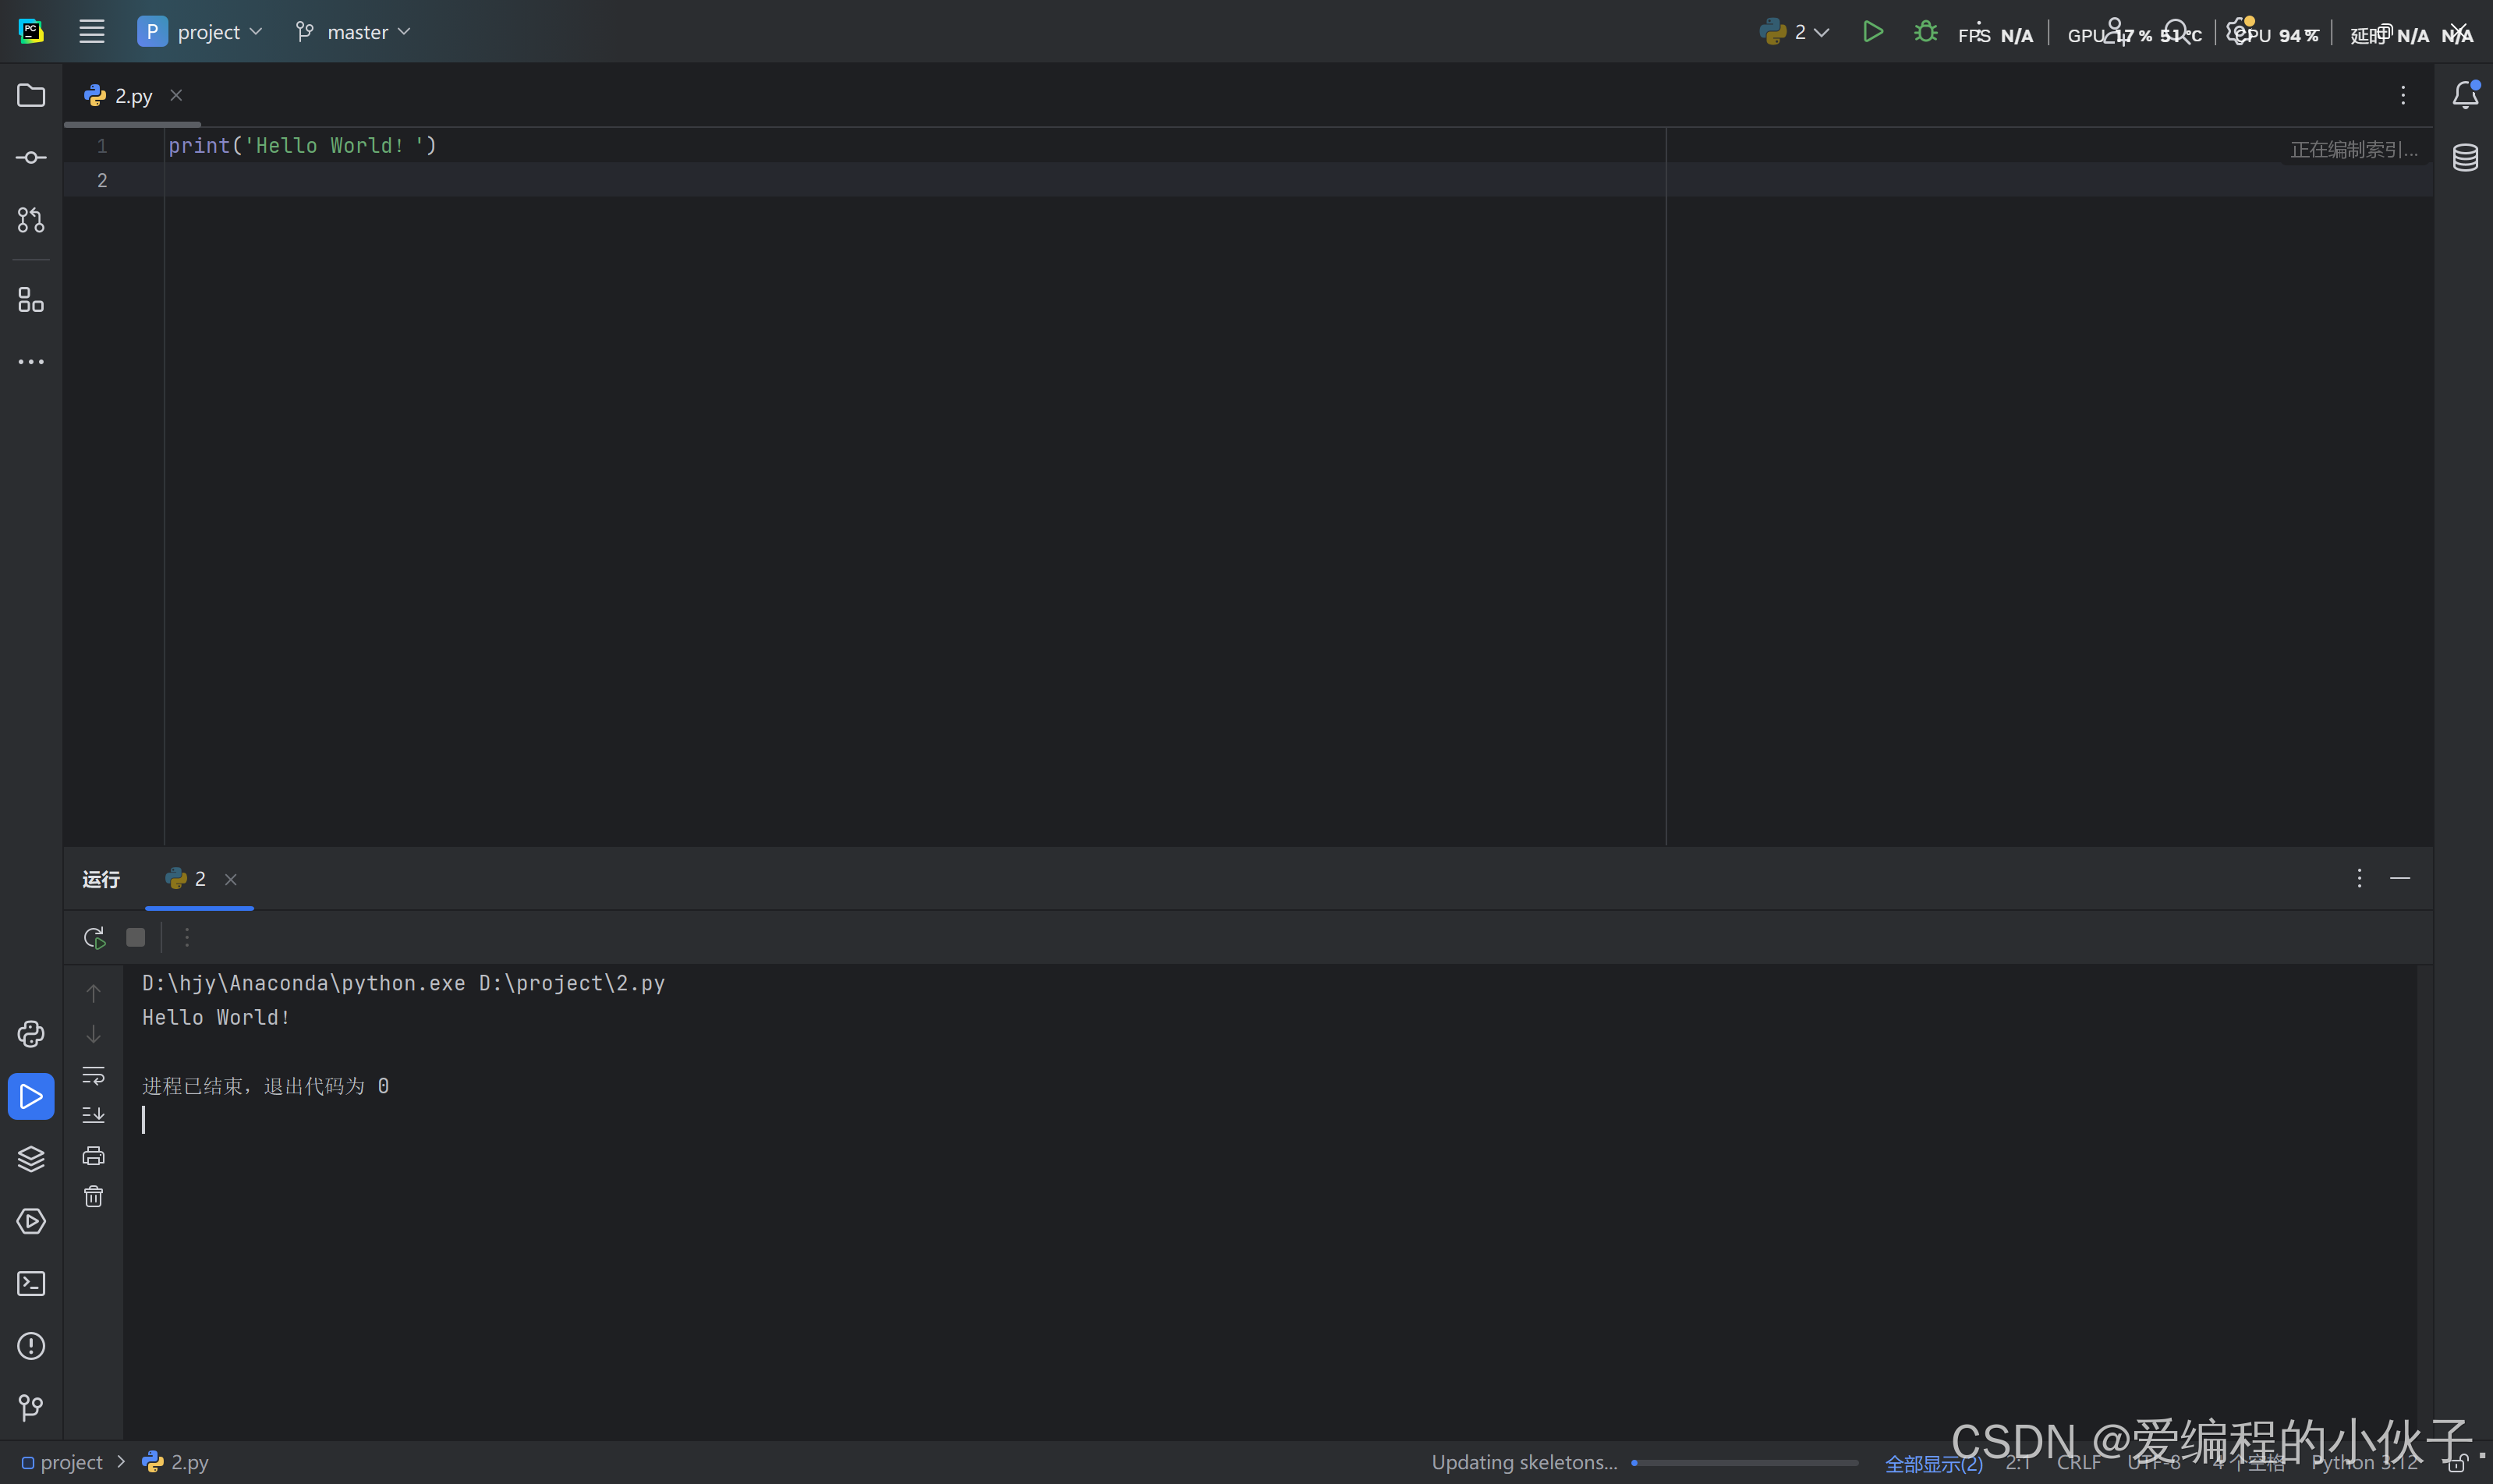The height and width of the screenshot is (1484, 2493).
Task: Click the project breadcrumb in status bar
Action: point(70,1462)
